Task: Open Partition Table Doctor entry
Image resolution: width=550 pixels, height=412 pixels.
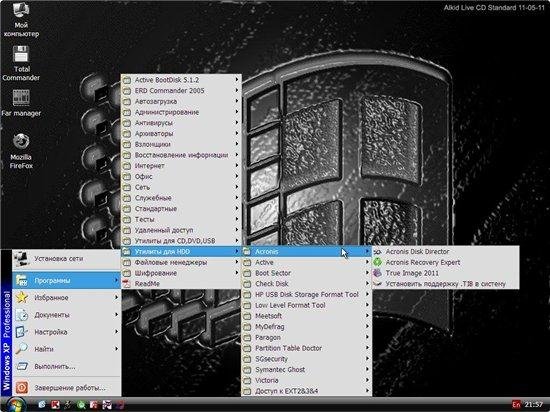Action: 306,348
